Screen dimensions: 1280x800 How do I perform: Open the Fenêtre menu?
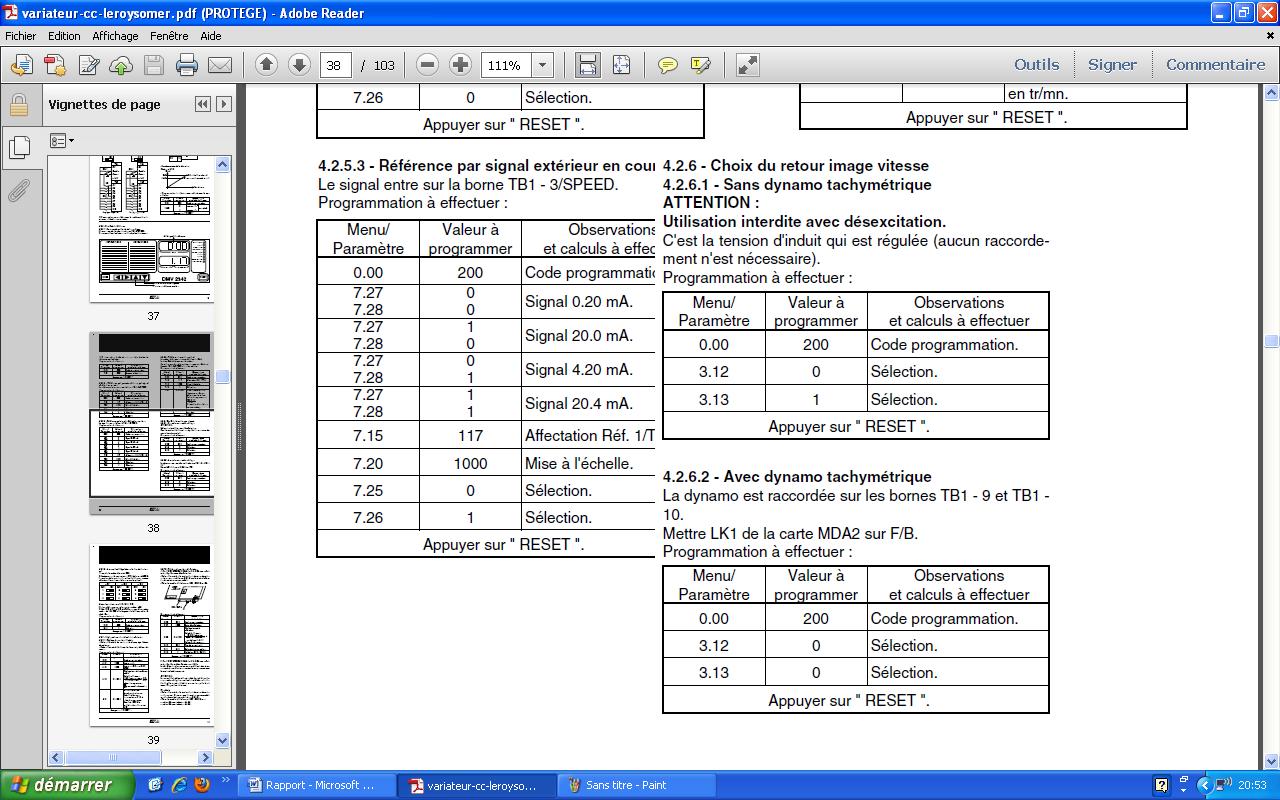point(169,36)
